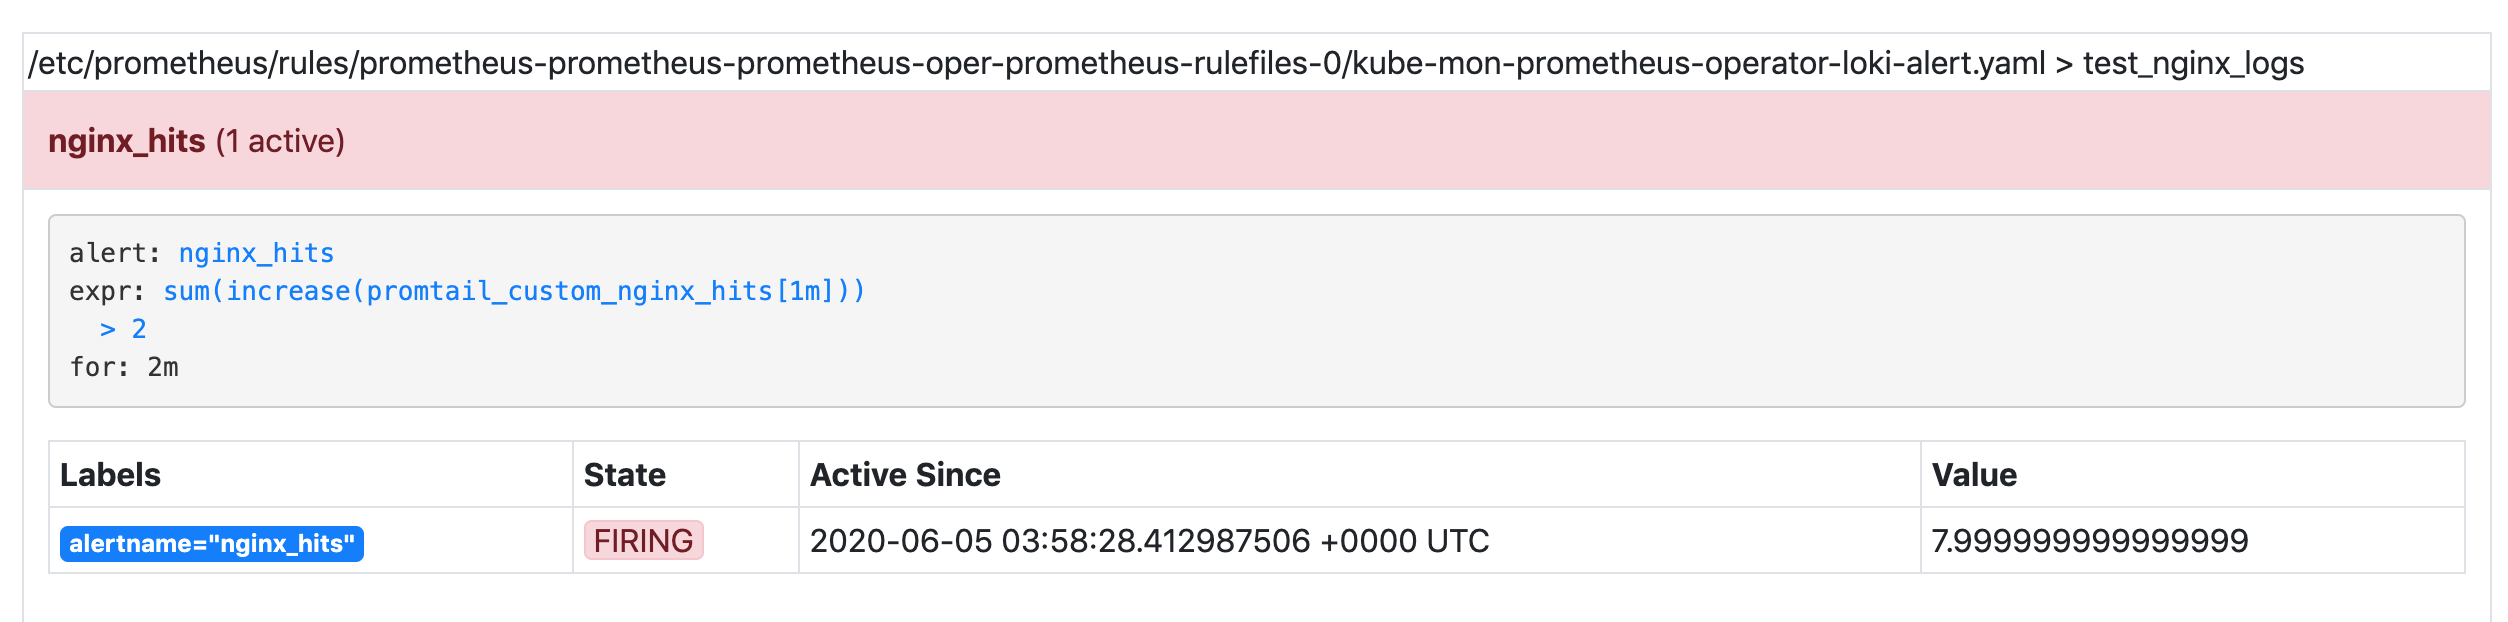Image resolution: width=2508 pixels, height=622 pixels.
Task: Open the nginx_hits alert name link
Action: click(256, 253)
